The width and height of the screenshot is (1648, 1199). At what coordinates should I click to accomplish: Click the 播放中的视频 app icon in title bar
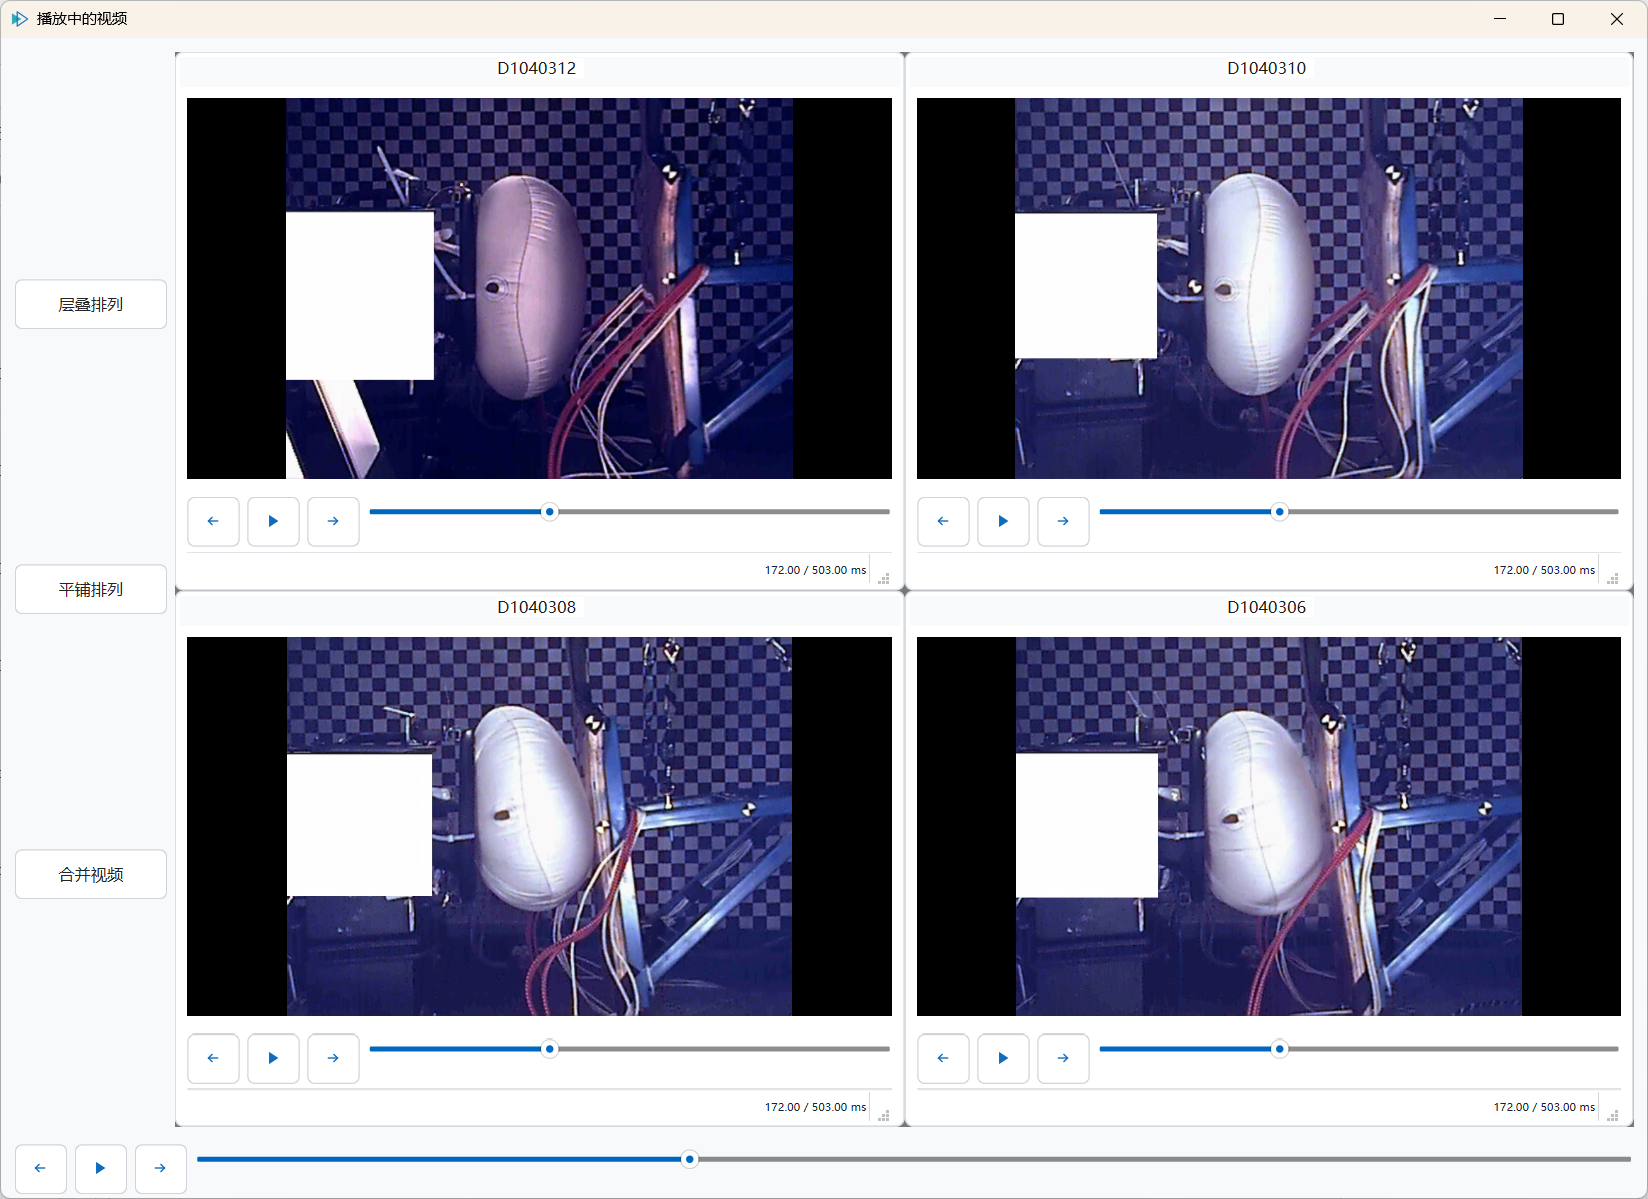click(x=20, y=19)
